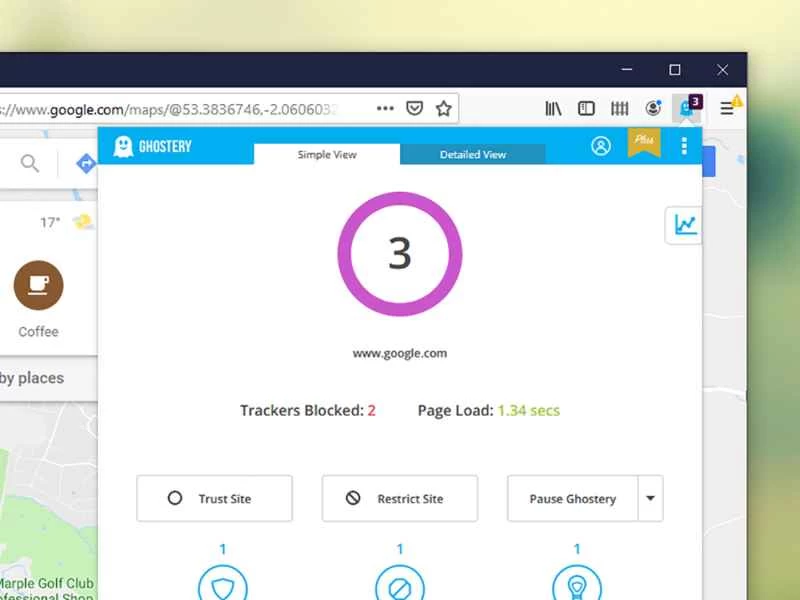Click the Restrict Site button
This screenshot has width=800, height=600.
click(399, 498)
